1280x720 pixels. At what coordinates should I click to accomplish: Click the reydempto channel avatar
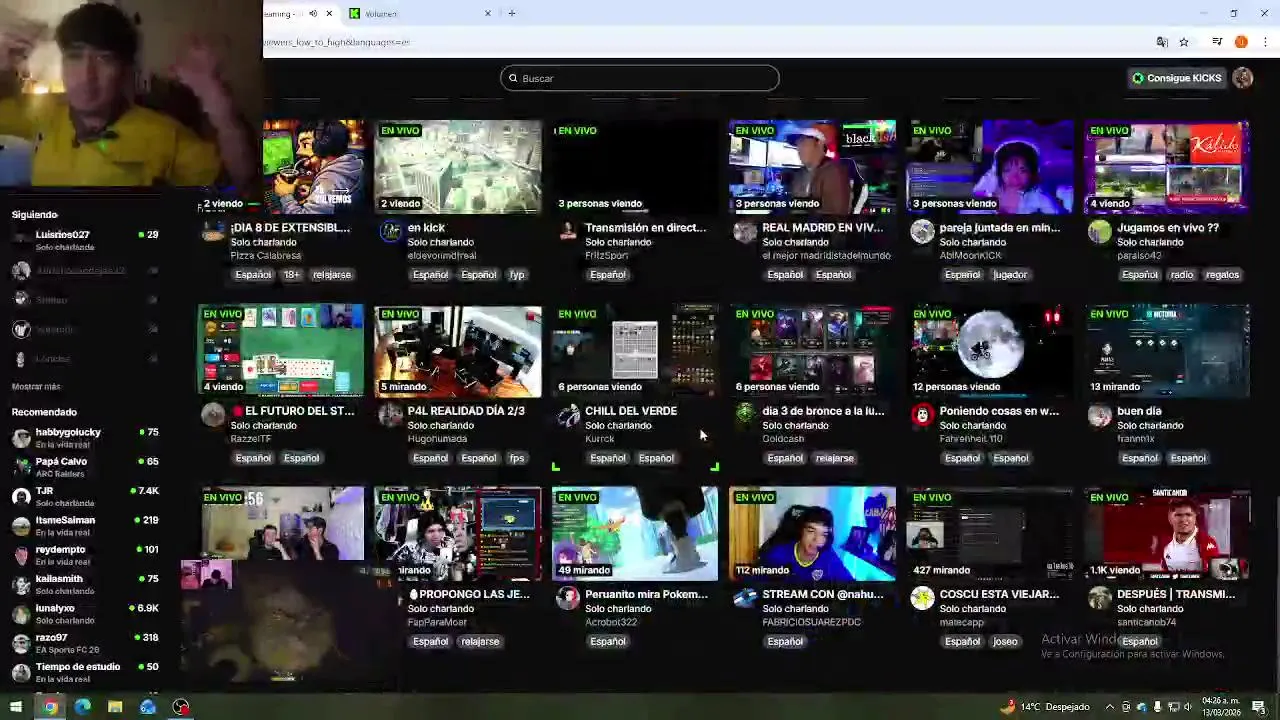tap(21, 555)
